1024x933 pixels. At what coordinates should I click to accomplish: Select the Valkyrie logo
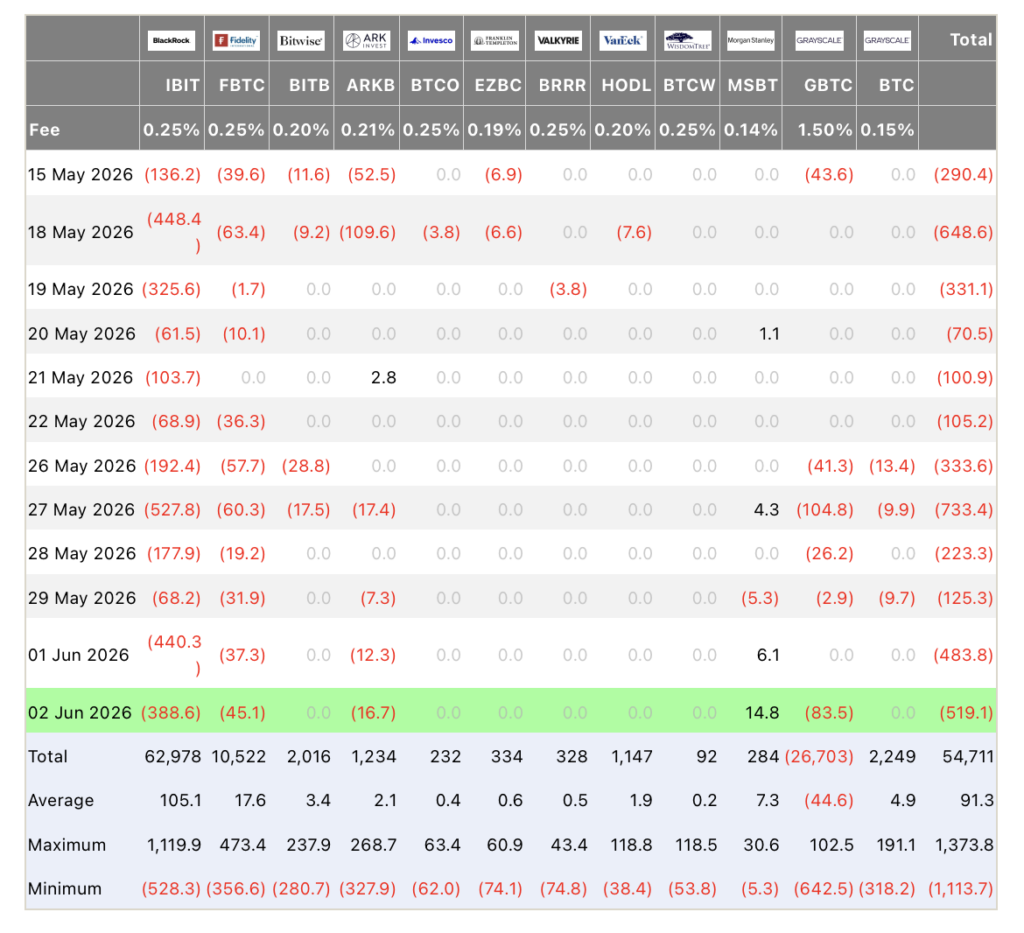(558, 40)
